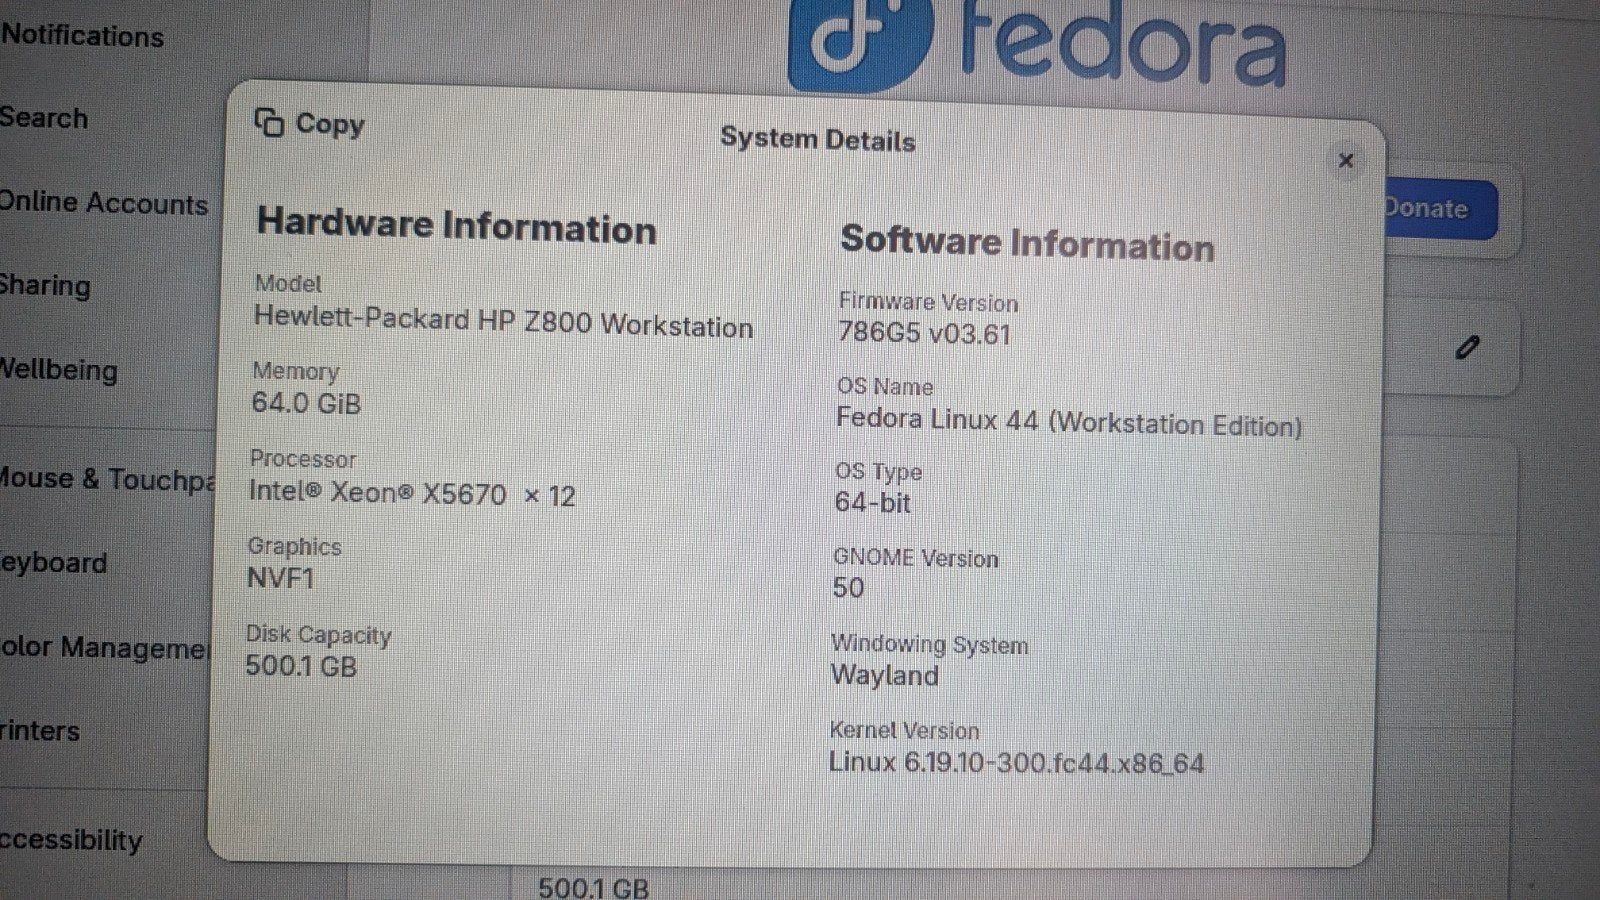1600x900 pixels.
Task: Open Mouse & Touchpad settings
Action: coord(106,479)
